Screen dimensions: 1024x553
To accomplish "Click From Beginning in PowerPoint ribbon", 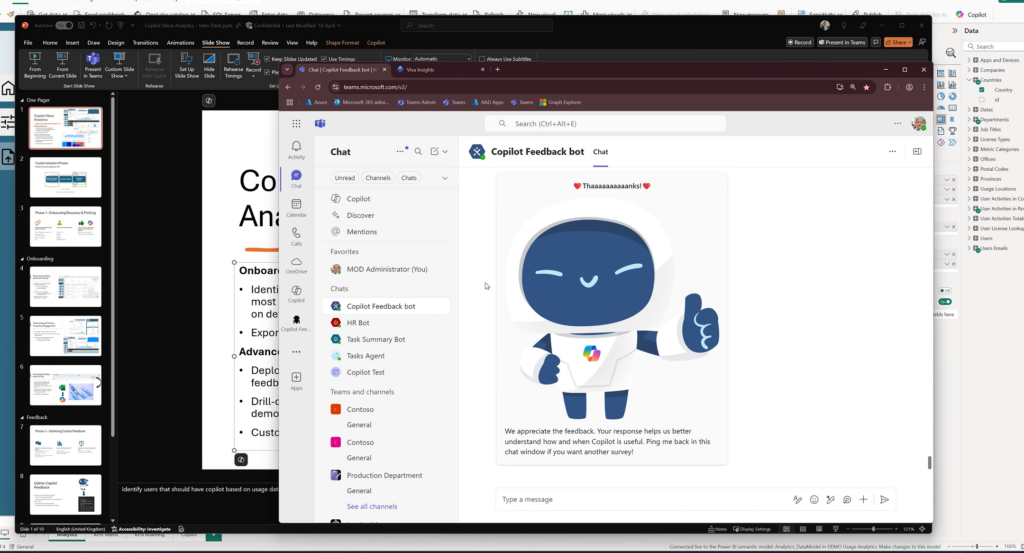I will pyautogui.click(x=35, y=65).
